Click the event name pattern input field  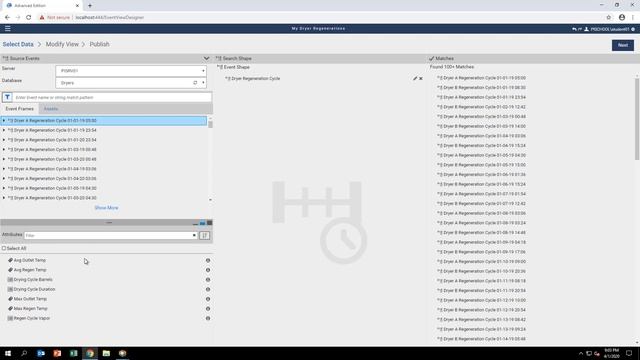(112, 98)
